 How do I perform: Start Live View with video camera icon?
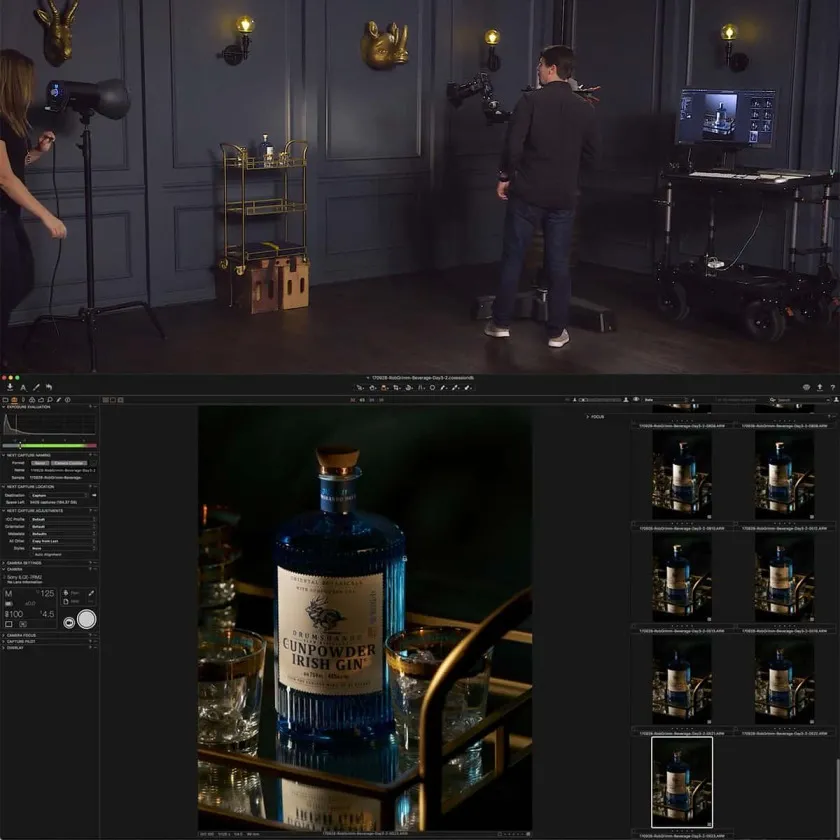tap(70, 622)
